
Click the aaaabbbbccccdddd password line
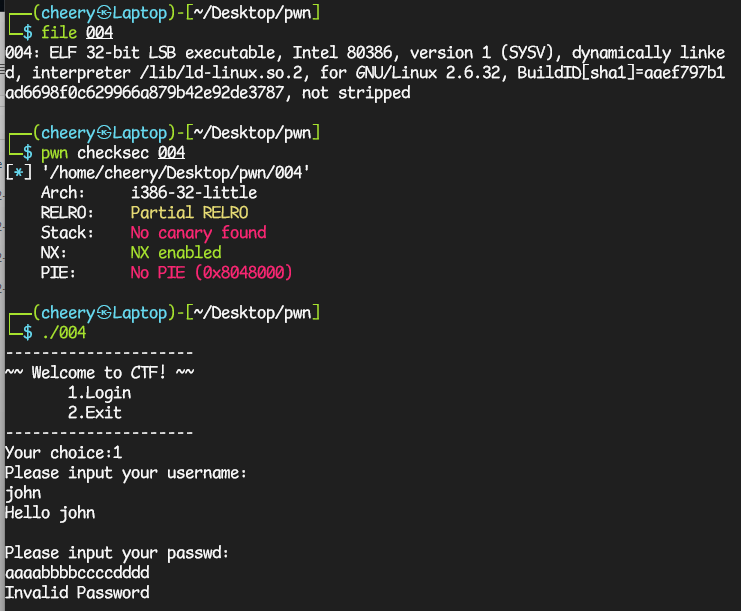(x=78, y=573)
